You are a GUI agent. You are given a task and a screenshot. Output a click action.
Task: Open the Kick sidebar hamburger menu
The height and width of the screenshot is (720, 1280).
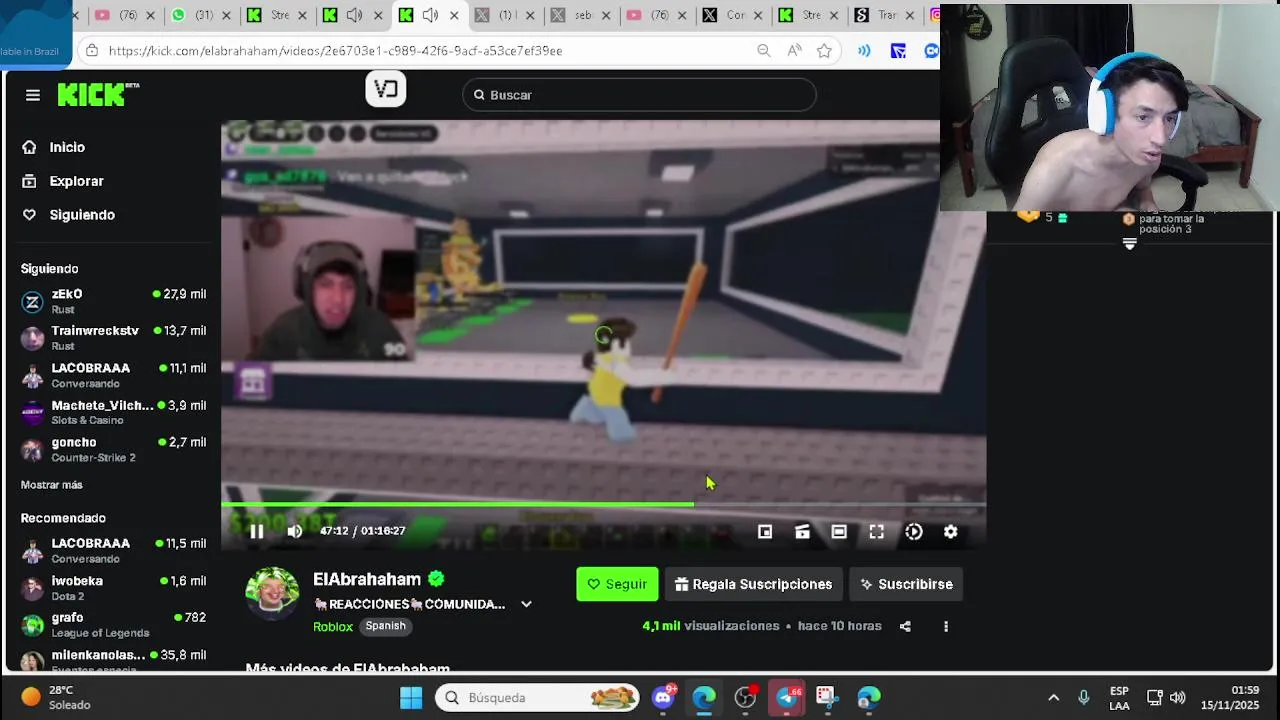[x=33, y=95]
